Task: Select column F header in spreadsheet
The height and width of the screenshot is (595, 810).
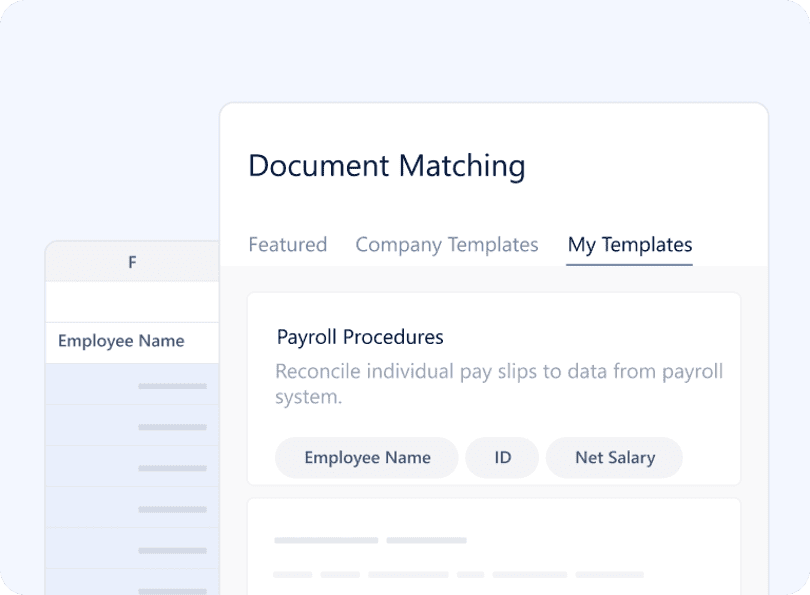Action: (x=132, y=262)
